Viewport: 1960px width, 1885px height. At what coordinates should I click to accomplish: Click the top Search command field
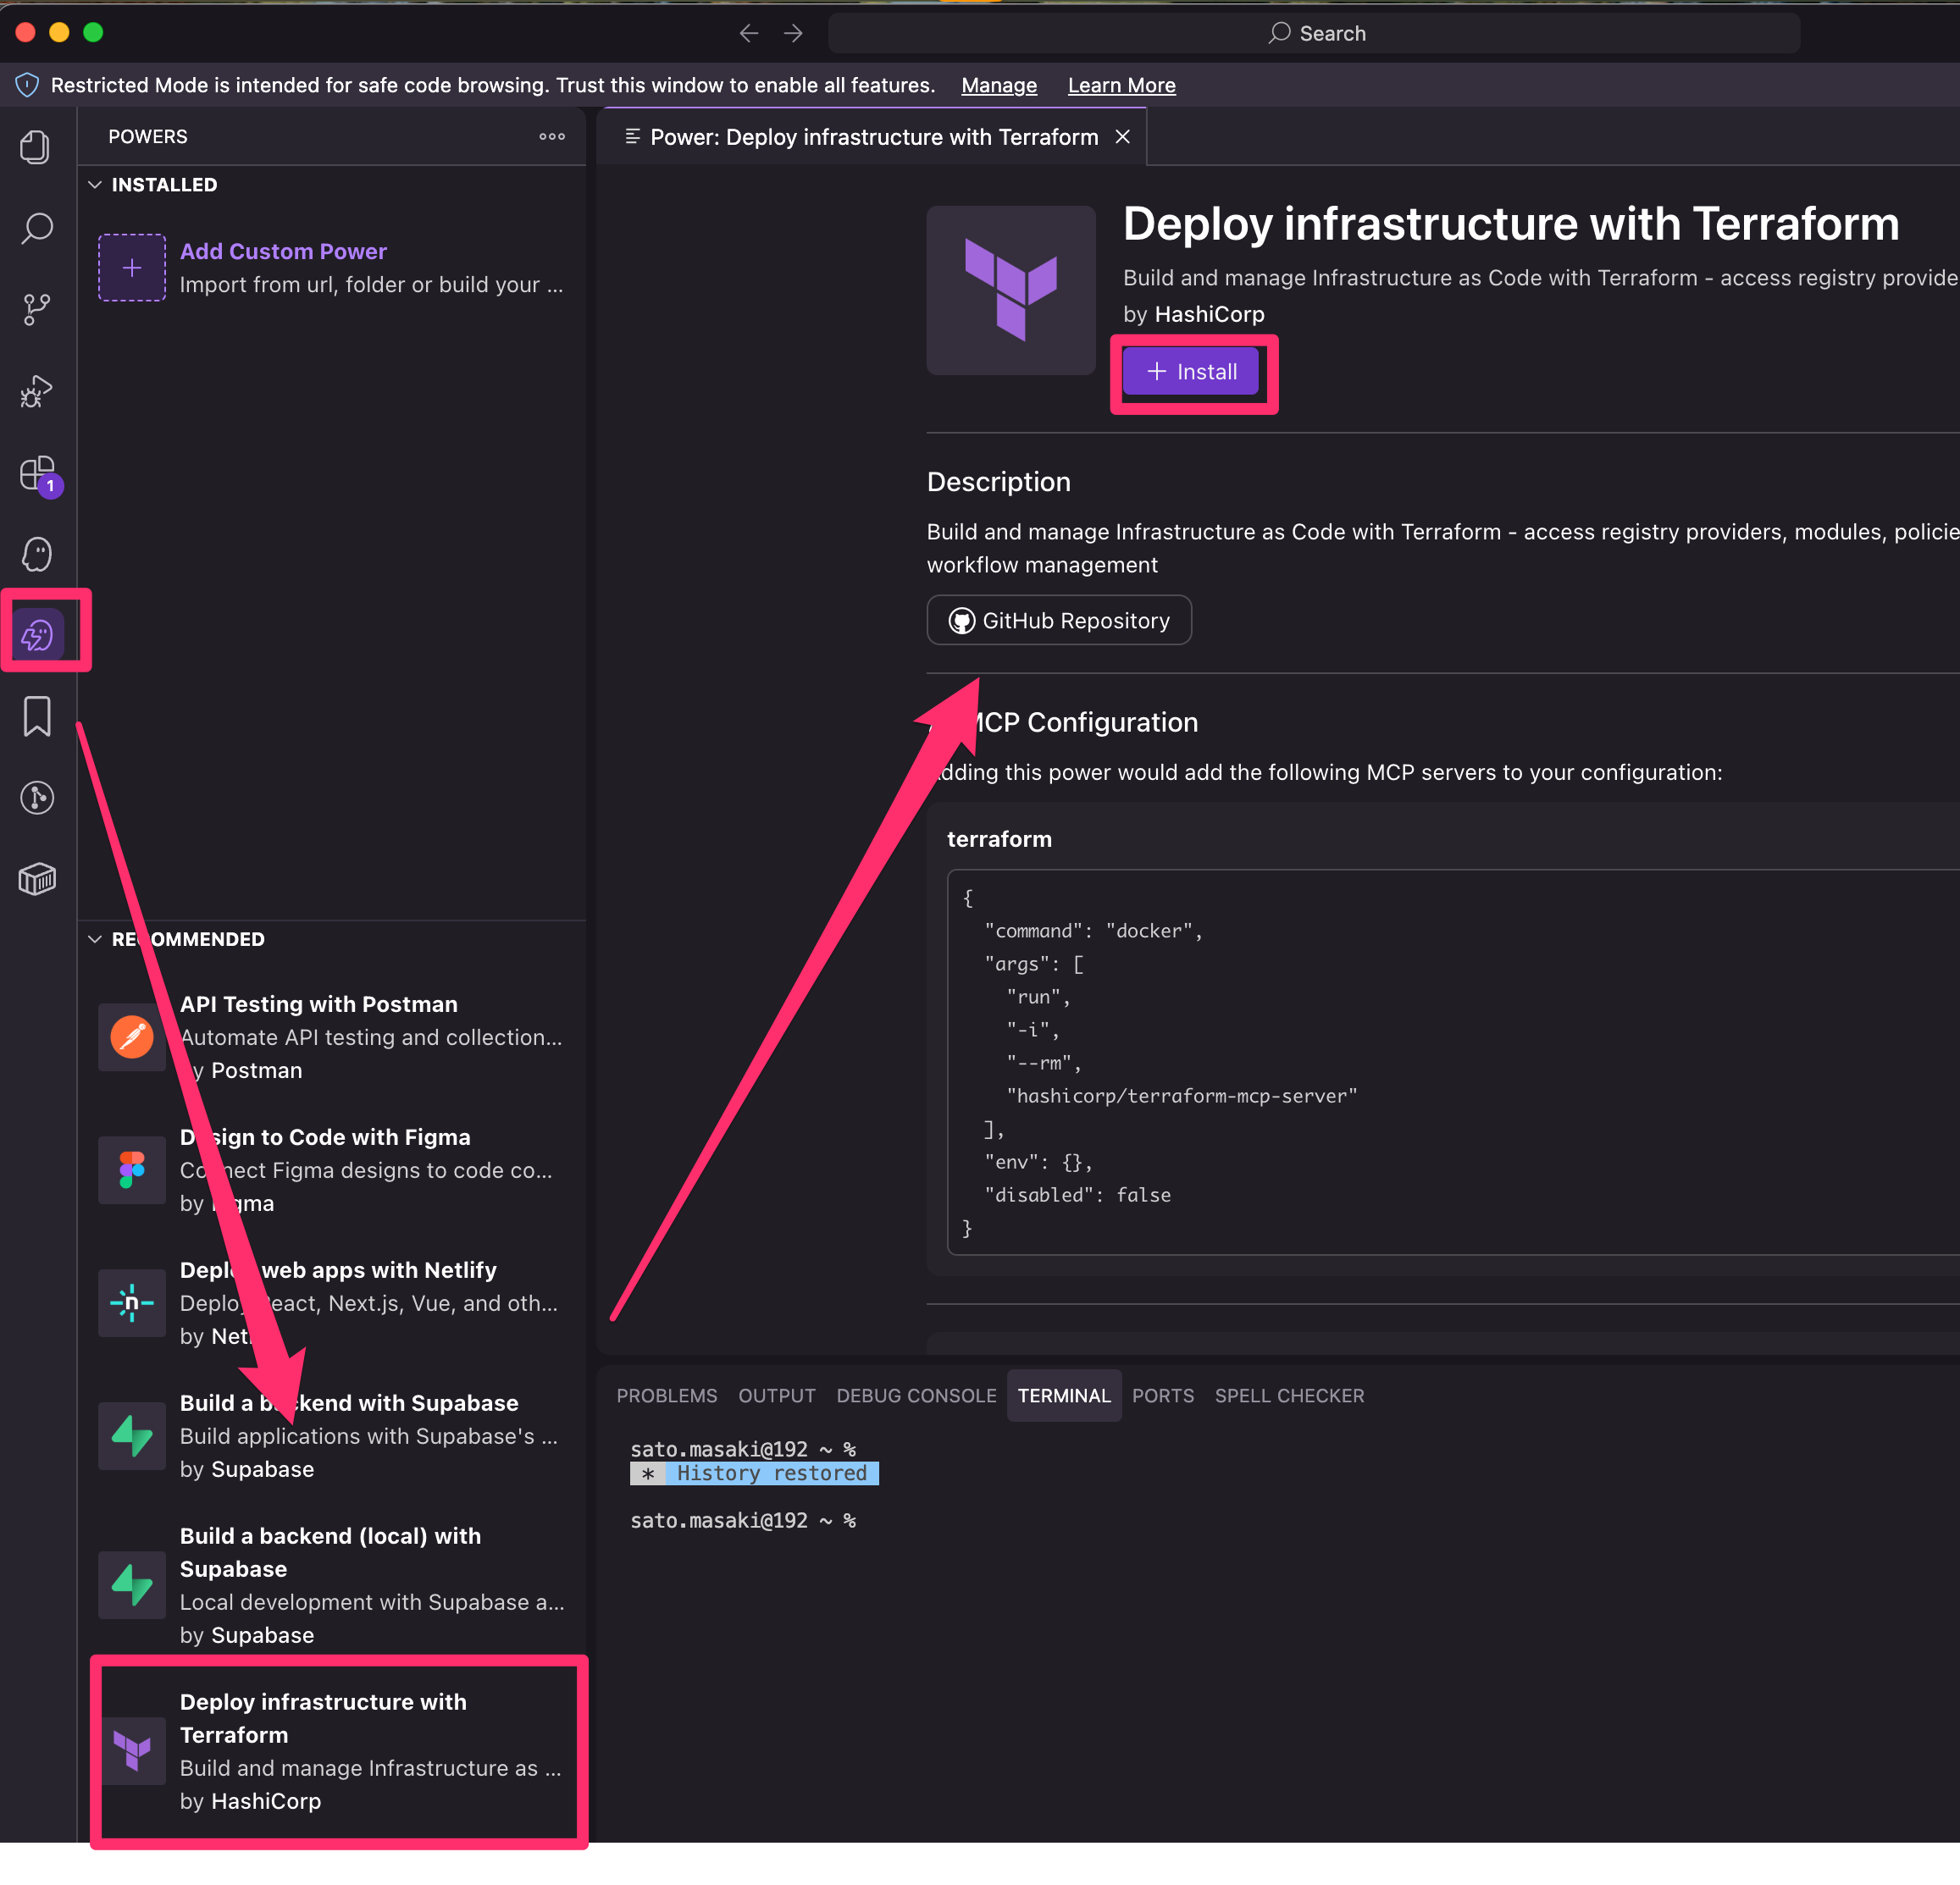pos(1314,34)
